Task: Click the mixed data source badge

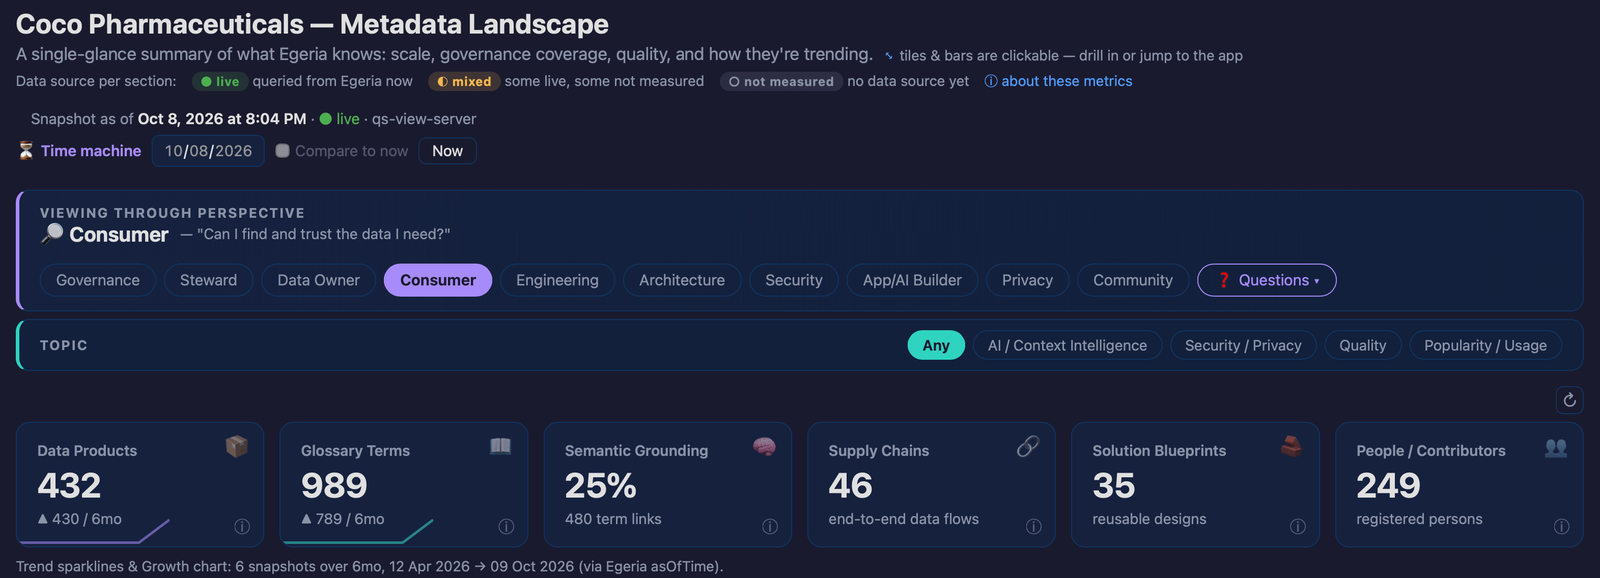Action: [x=464, y=81]
